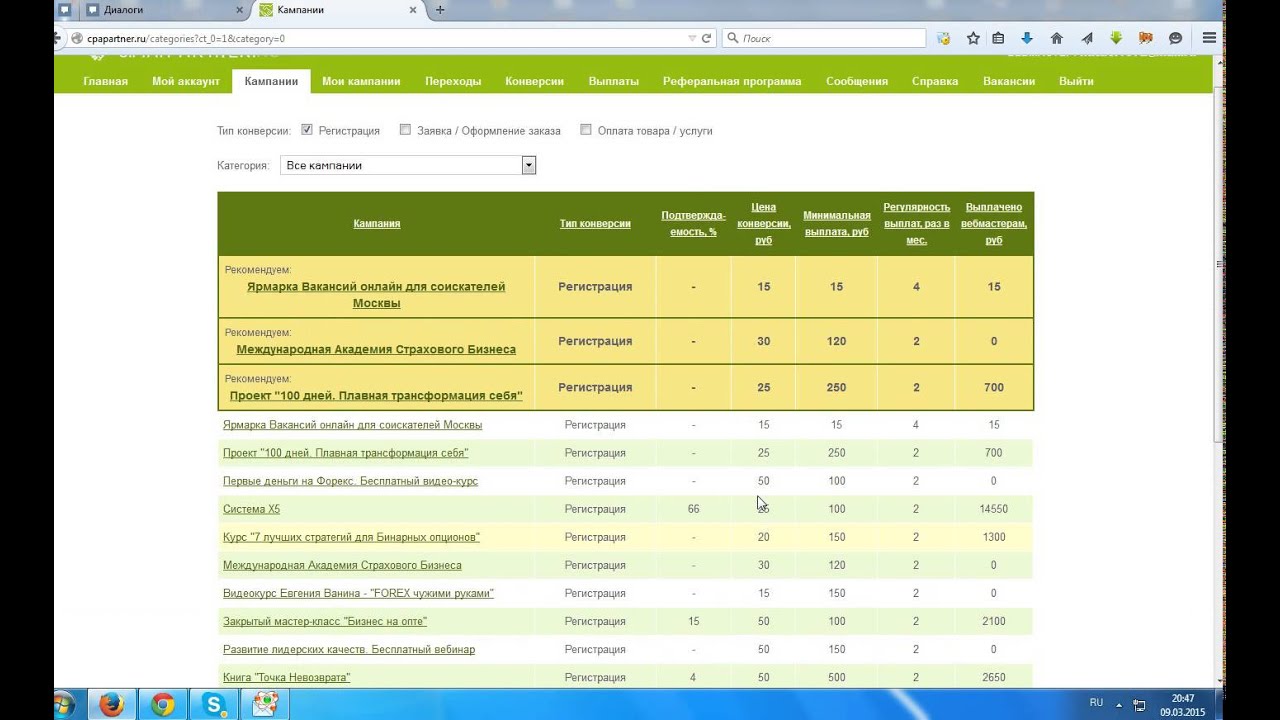Open Реферальная программа page

point(732,81)
